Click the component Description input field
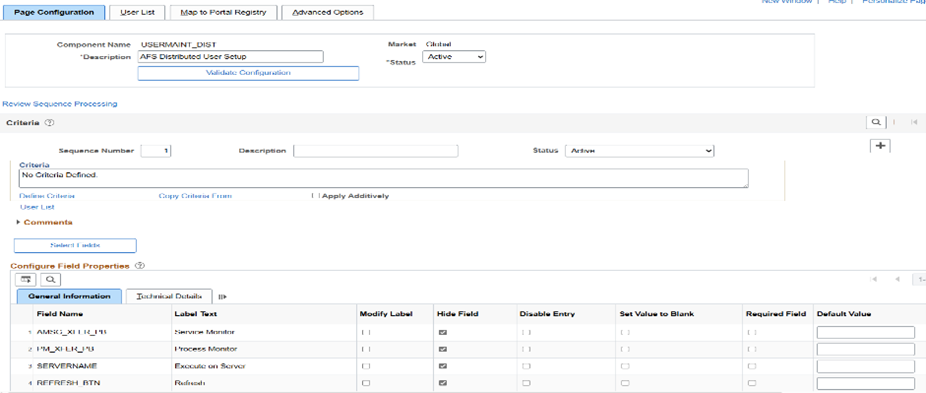The height and width of the screenshot is (393, 926). tap(230, 57)
